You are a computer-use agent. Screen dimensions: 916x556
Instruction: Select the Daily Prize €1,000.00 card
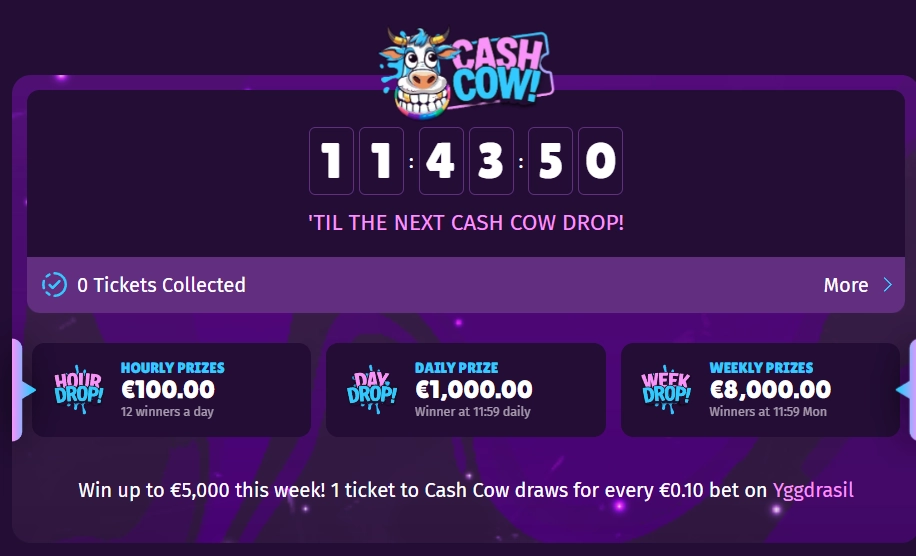[465, 390]
